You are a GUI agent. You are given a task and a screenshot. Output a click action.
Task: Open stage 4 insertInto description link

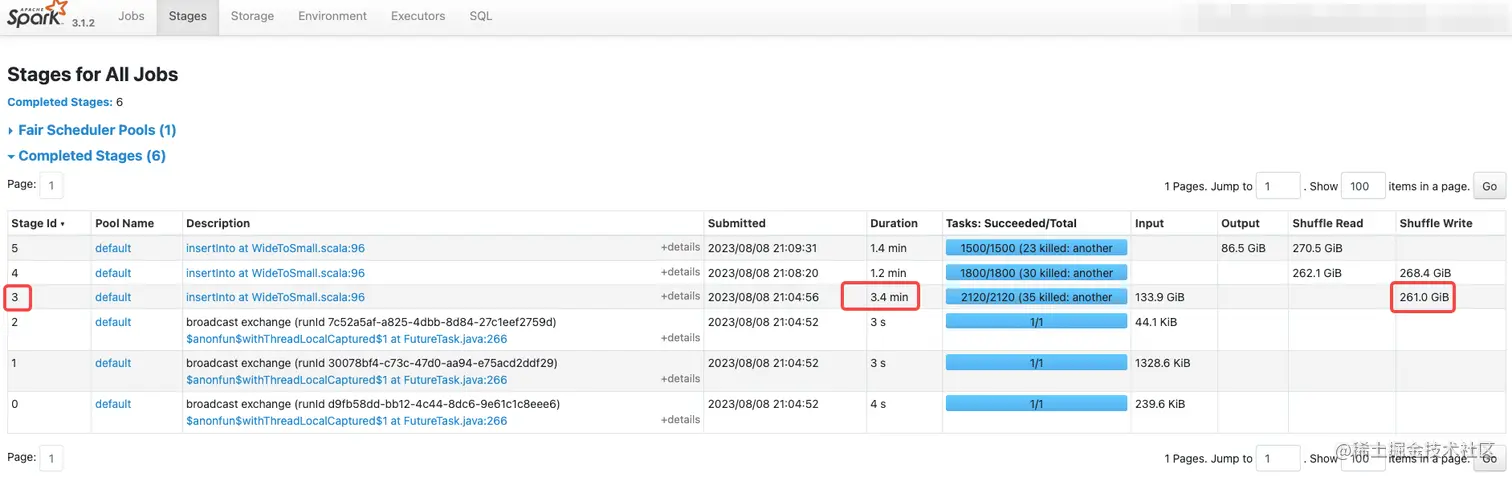[x=275, y=273]
